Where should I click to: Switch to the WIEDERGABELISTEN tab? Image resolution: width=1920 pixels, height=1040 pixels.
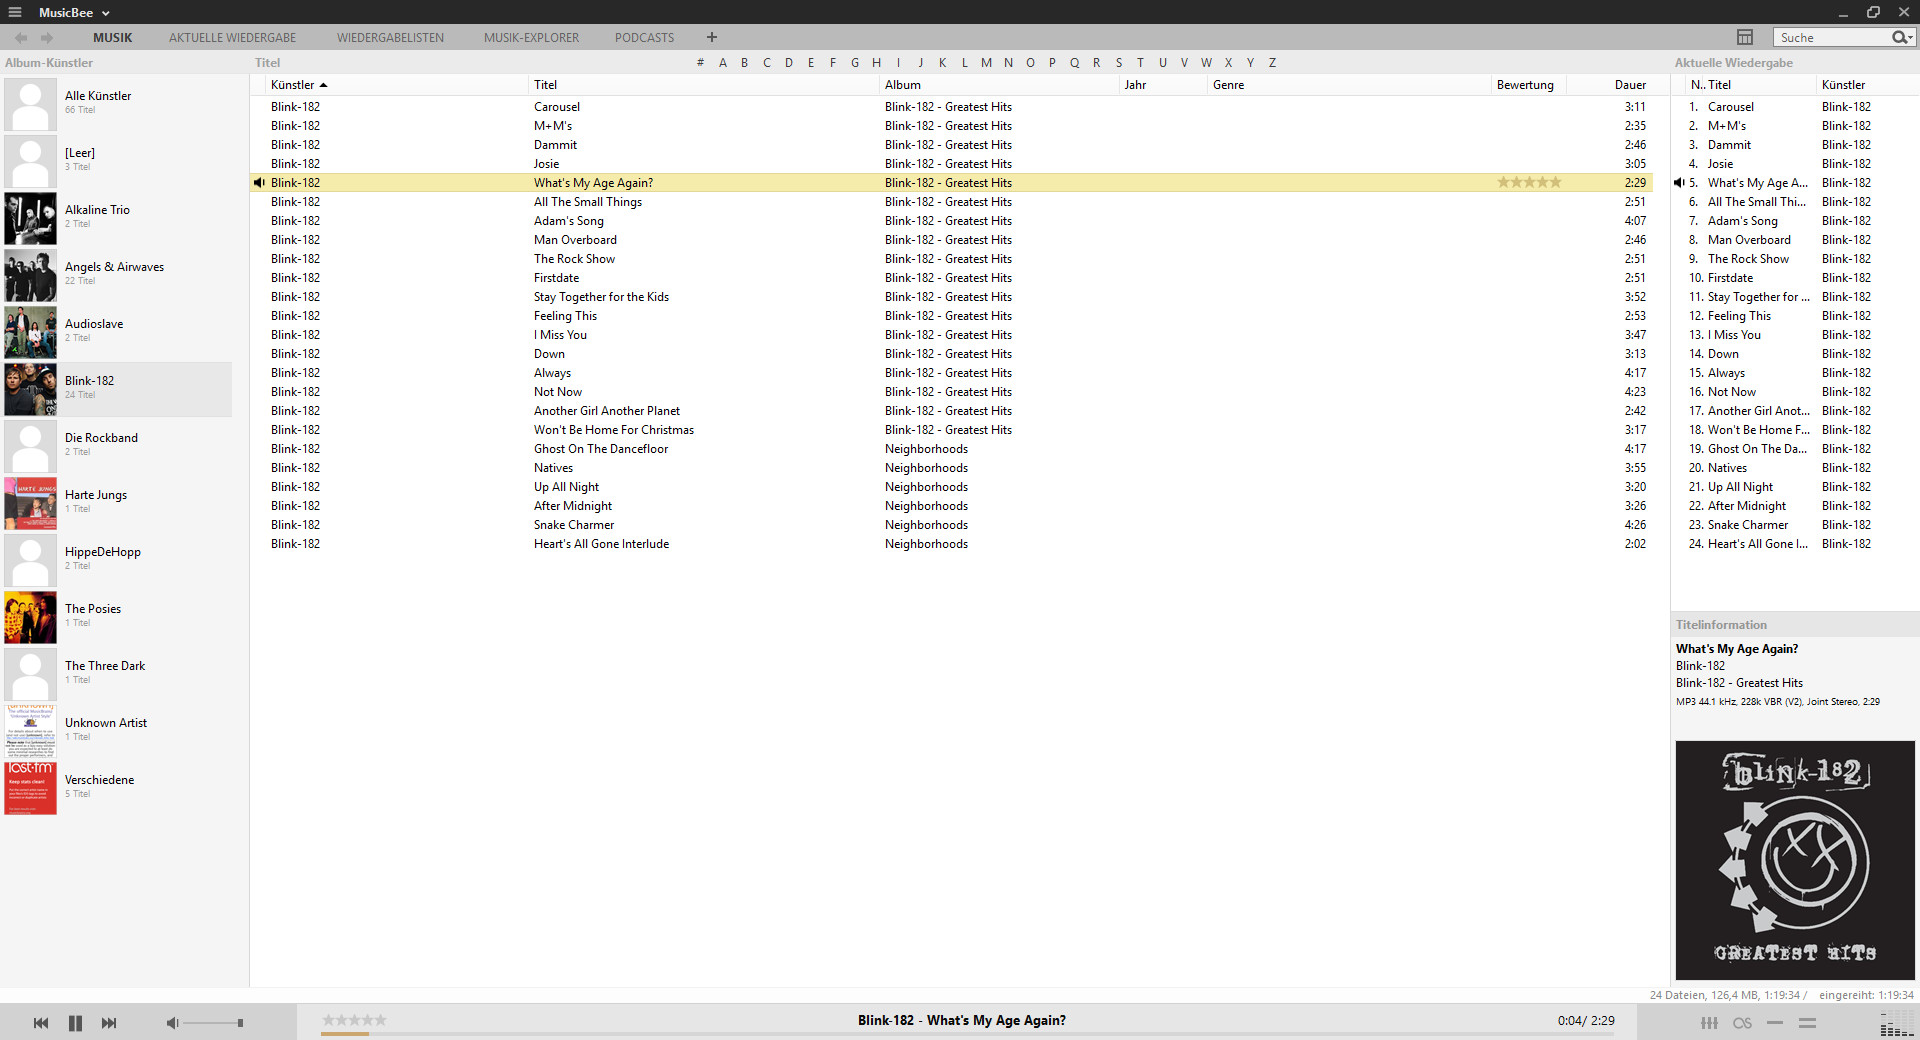[389, 37]
